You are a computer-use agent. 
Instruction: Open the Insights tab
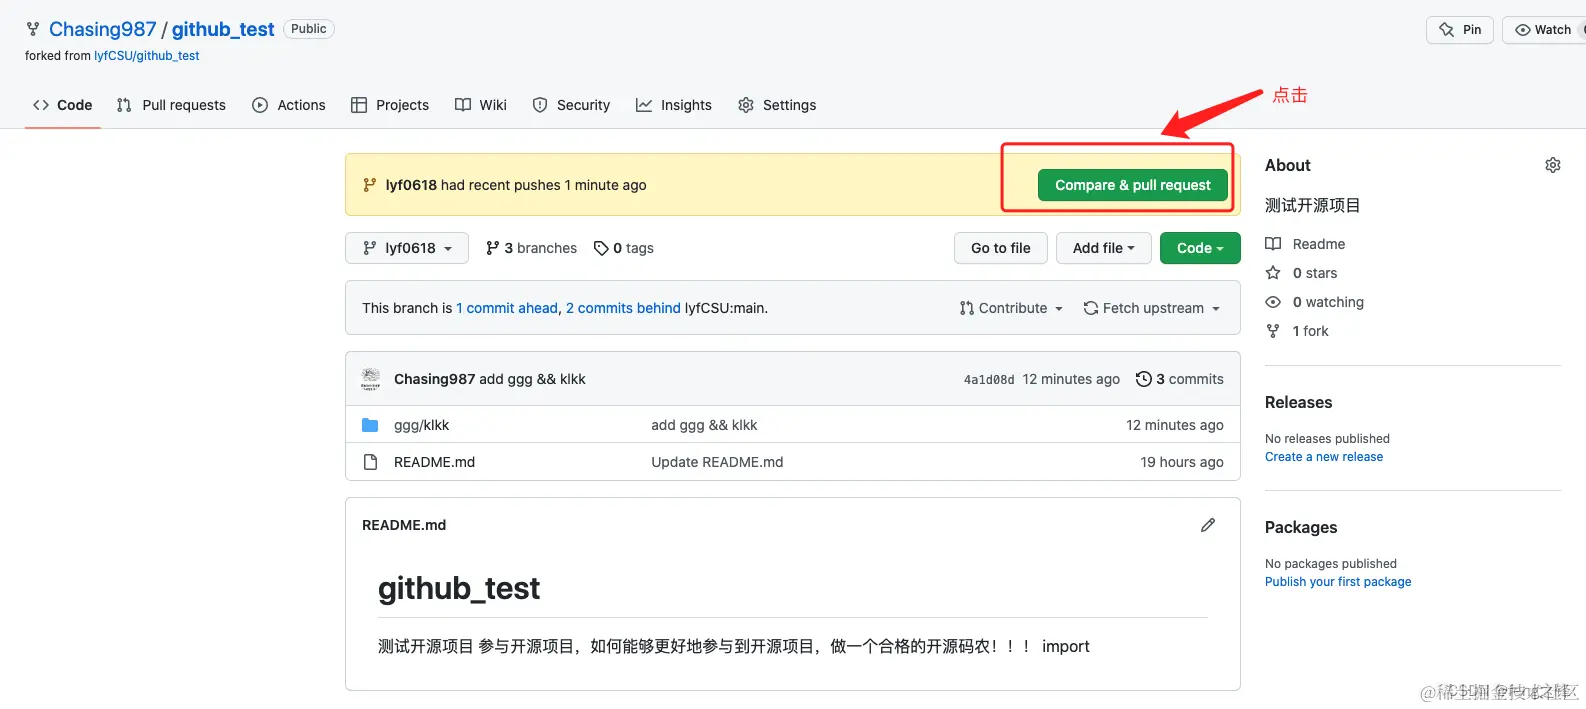[x=674, y=105]
